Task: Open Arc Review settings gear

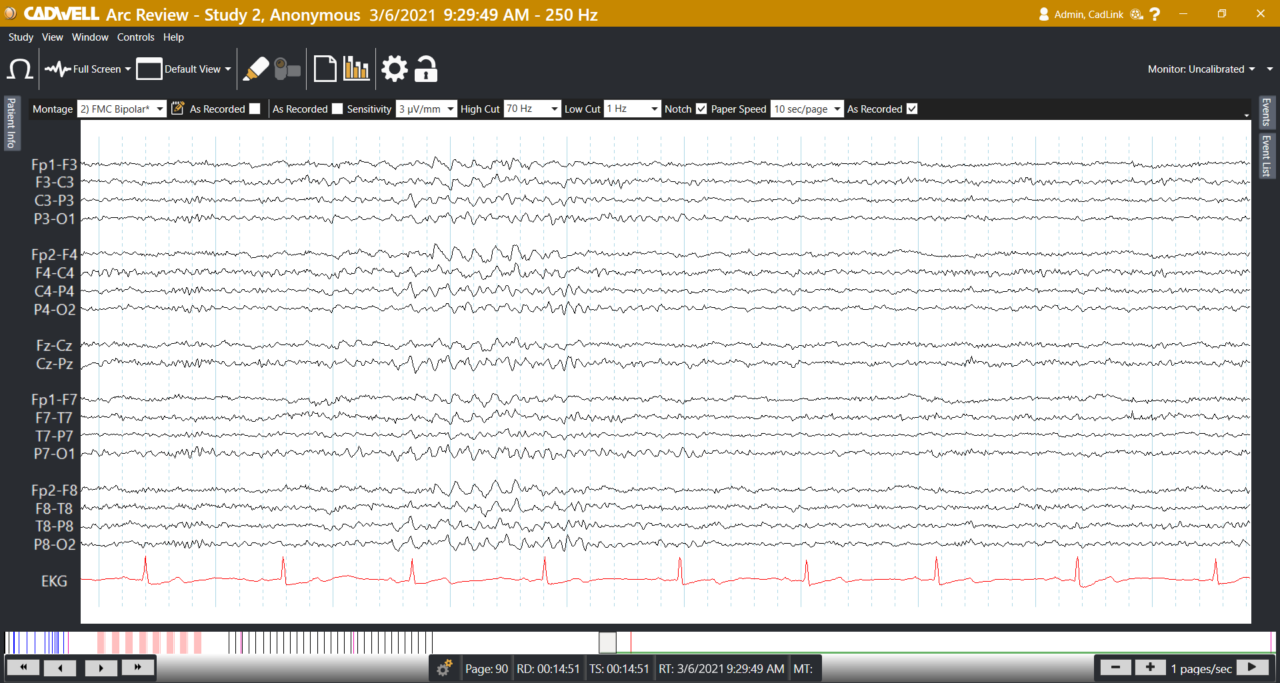Action: pos(394,68)
